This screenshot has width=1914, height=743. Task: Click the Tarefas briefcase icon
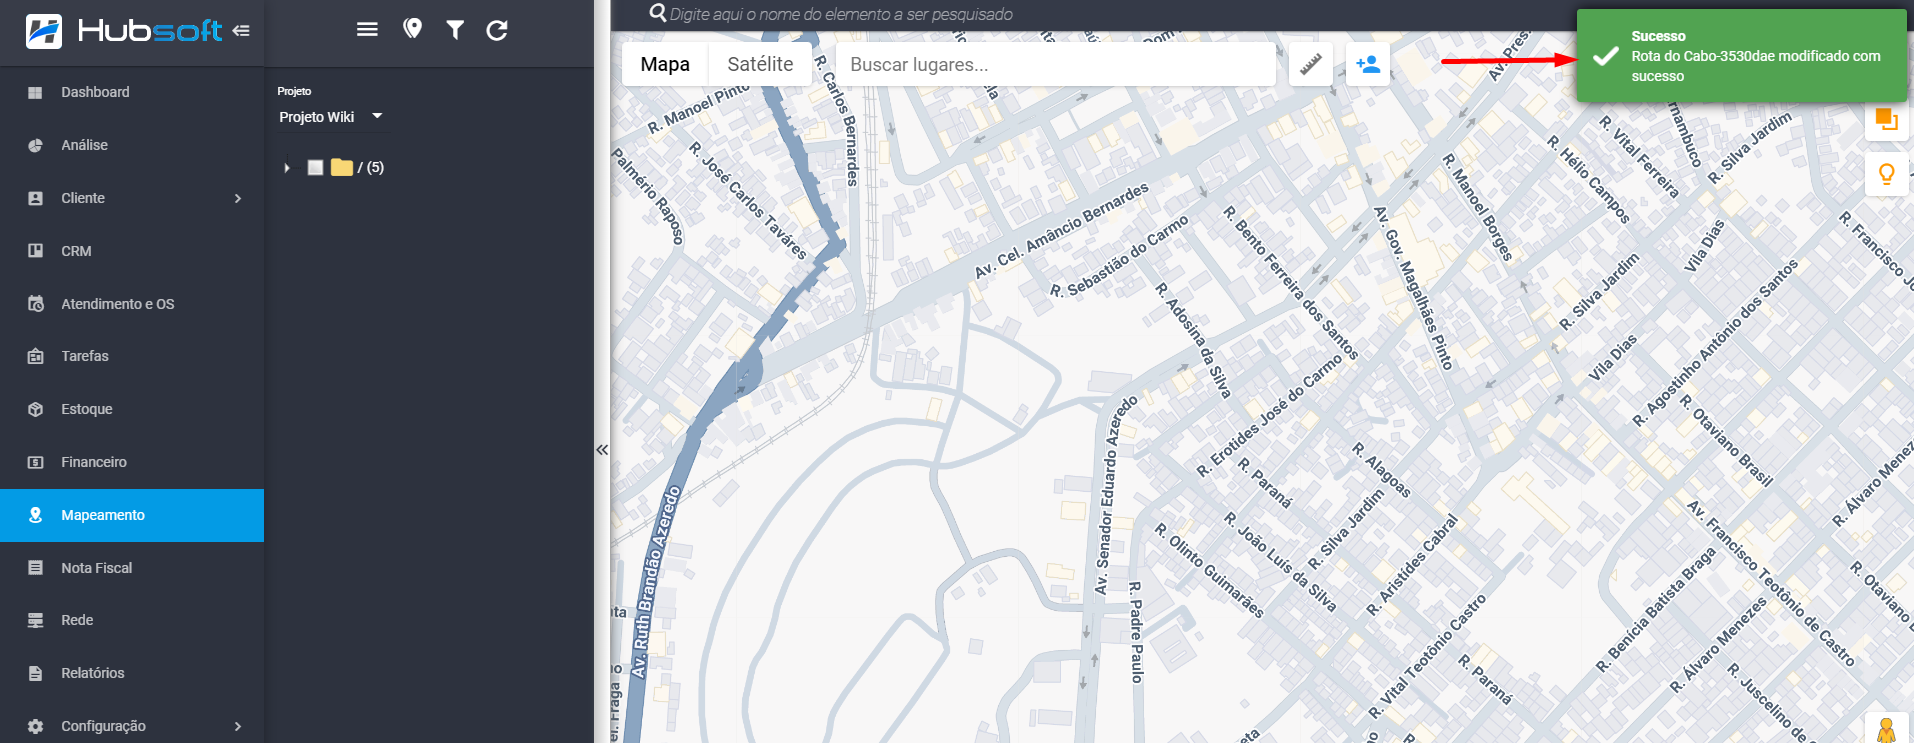35,356
